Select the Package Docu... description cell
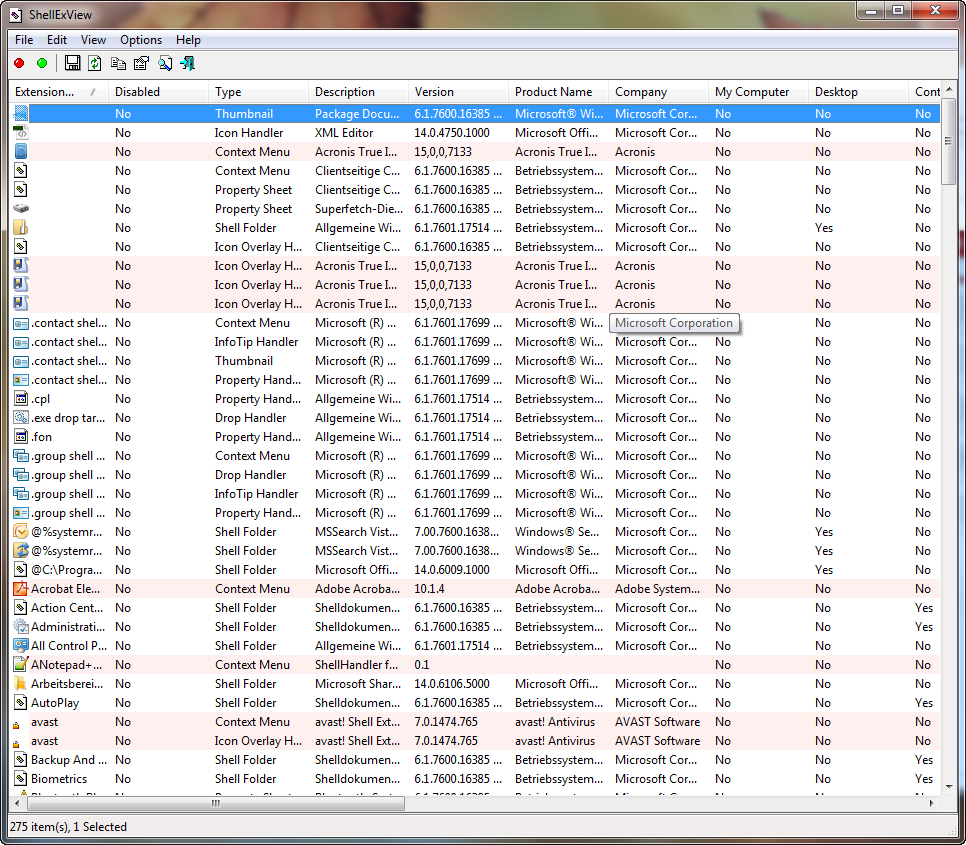Image resolution: width=966 pixels, height=845 pixels. pyautogui.click(x=357, y=114)
